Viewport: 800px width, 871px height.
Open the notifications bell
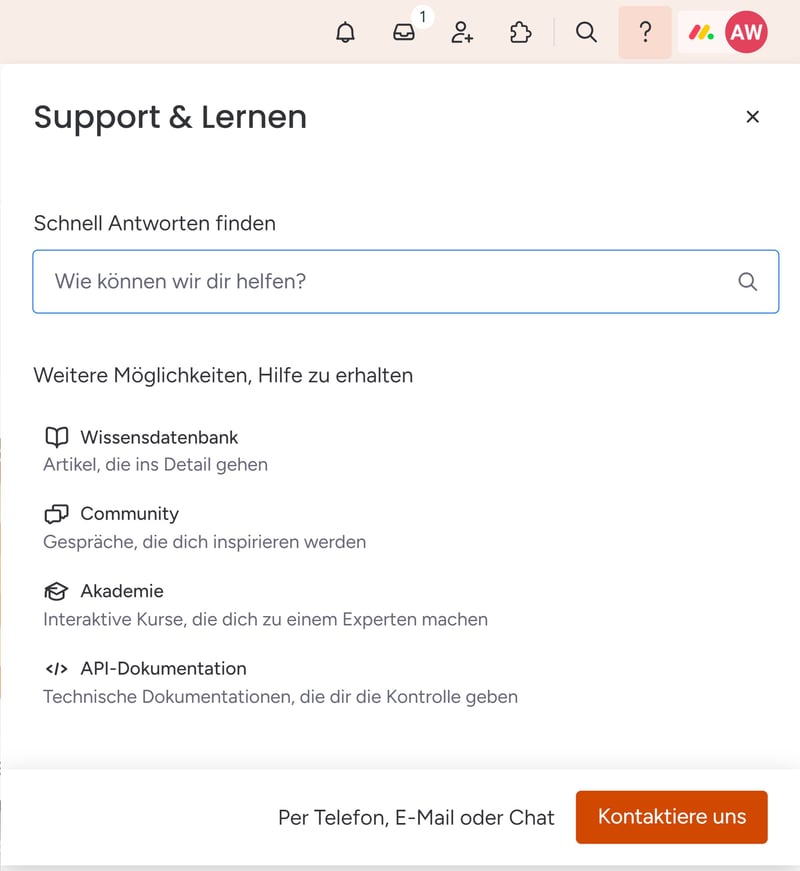tap(346, 33)
